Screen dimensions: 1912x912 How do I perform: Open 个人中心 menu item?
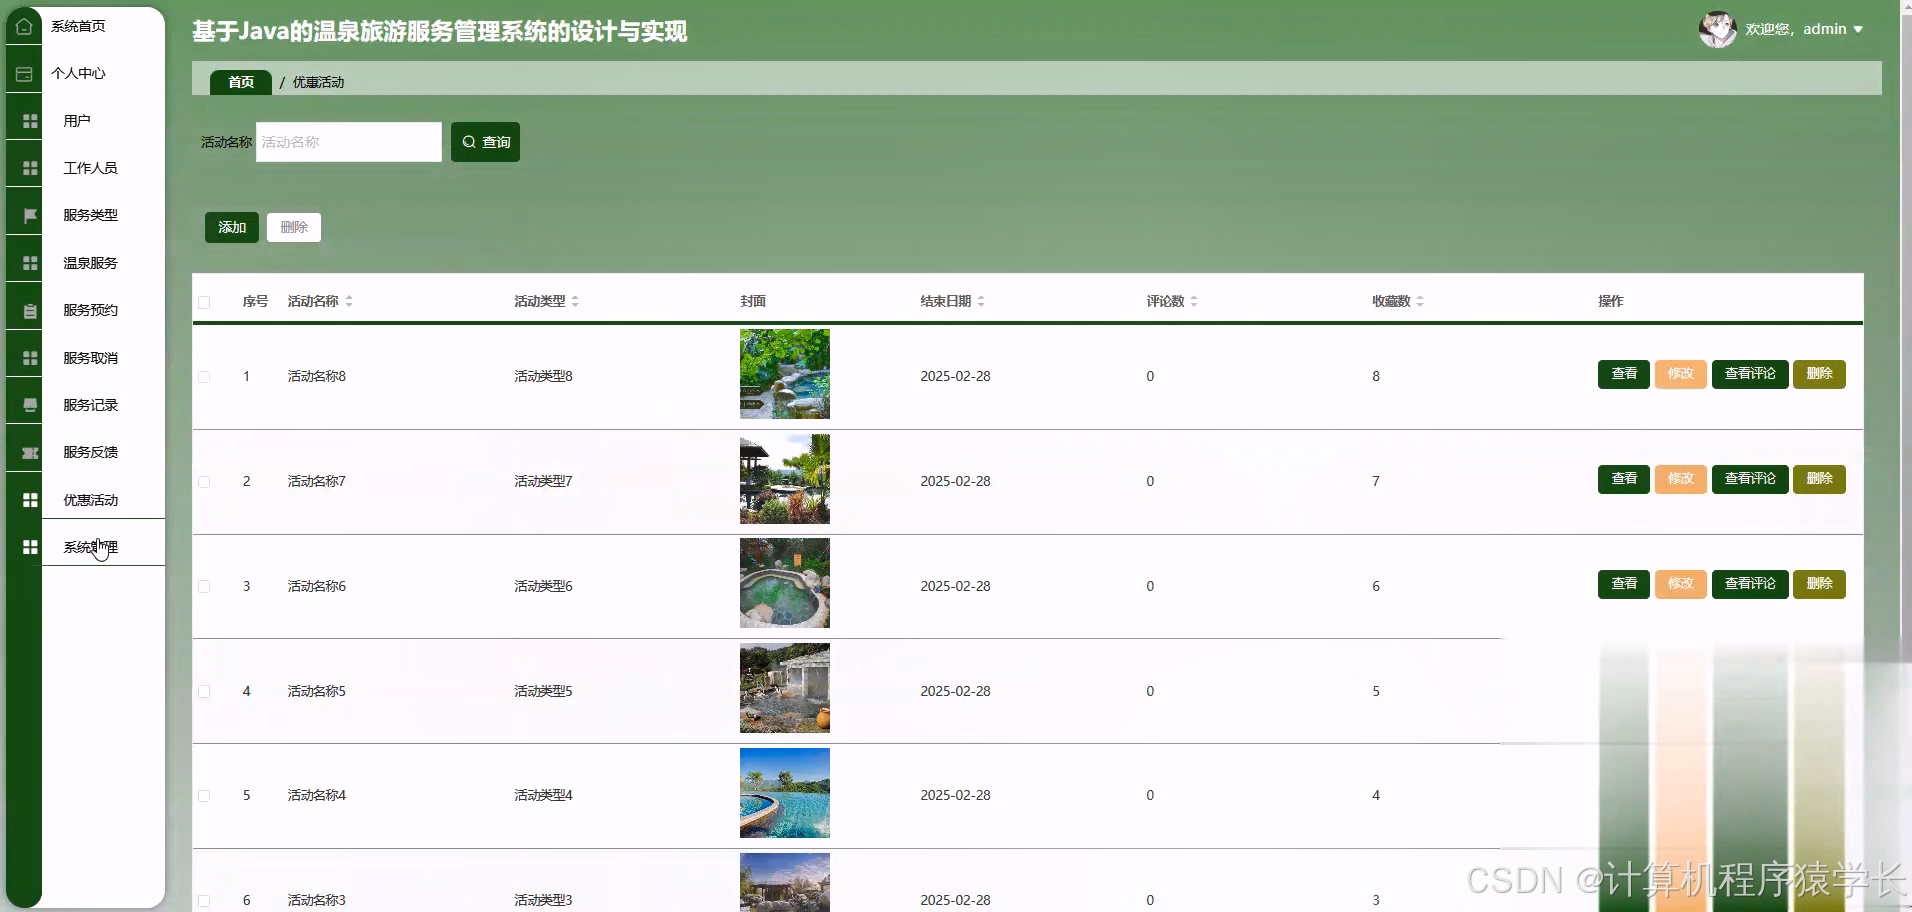pos(78,73)
